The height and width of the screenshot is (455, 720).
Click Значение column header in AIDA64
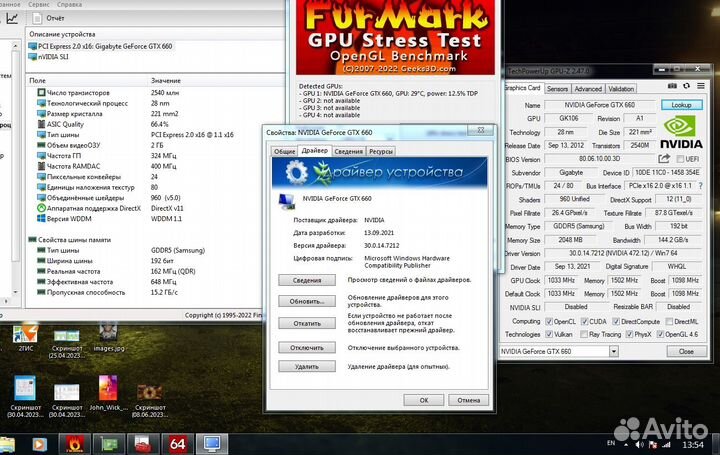[x=166, y=80]
